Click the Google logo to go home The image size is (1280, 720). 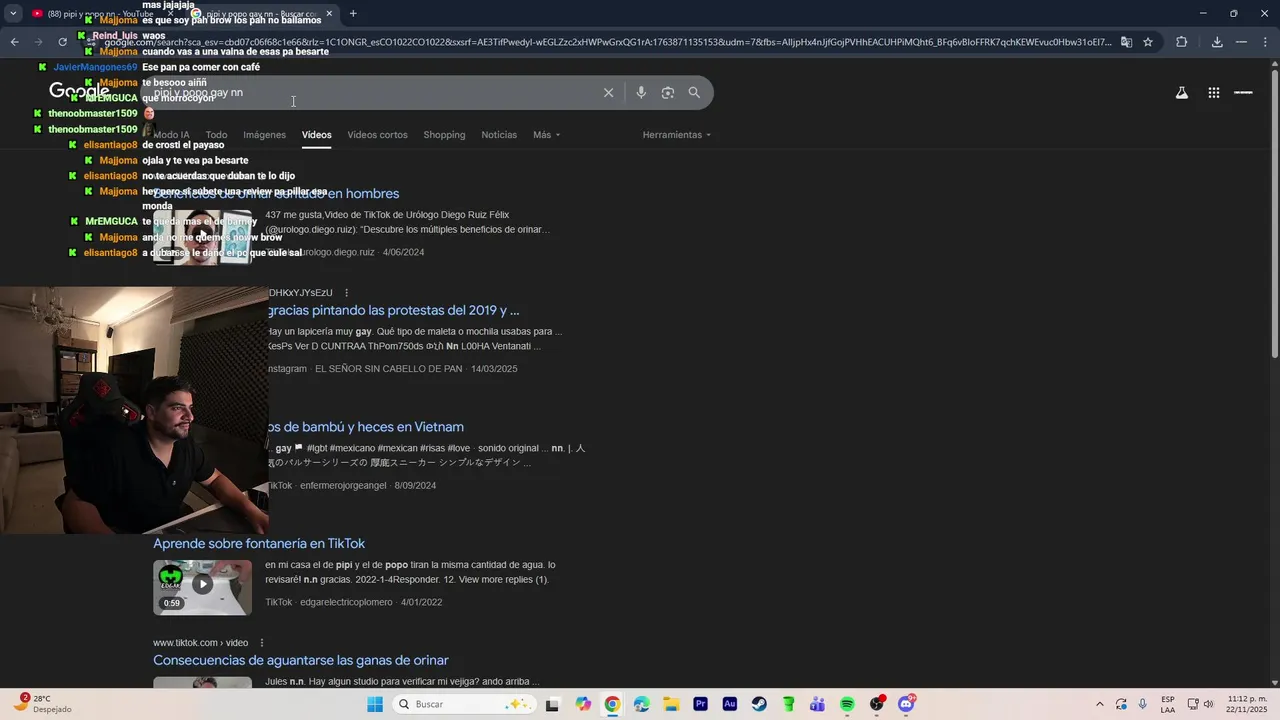[79, 92]
